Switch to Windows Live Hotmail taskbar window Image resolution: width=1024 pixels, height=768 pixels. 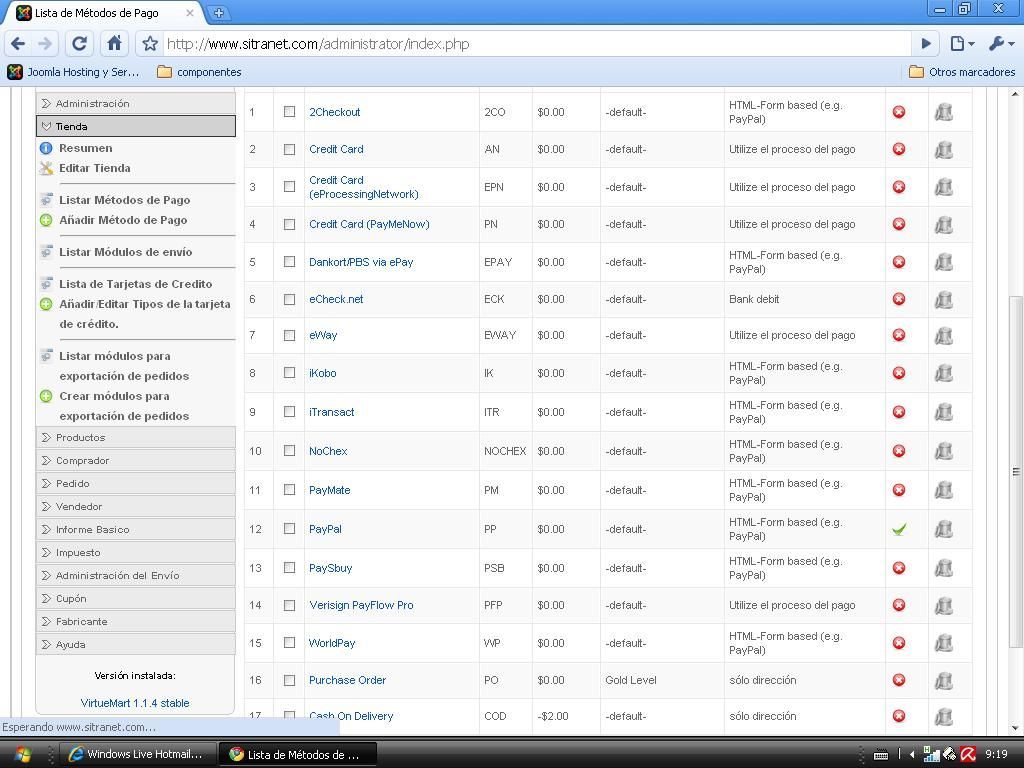[x=136, y=754]
